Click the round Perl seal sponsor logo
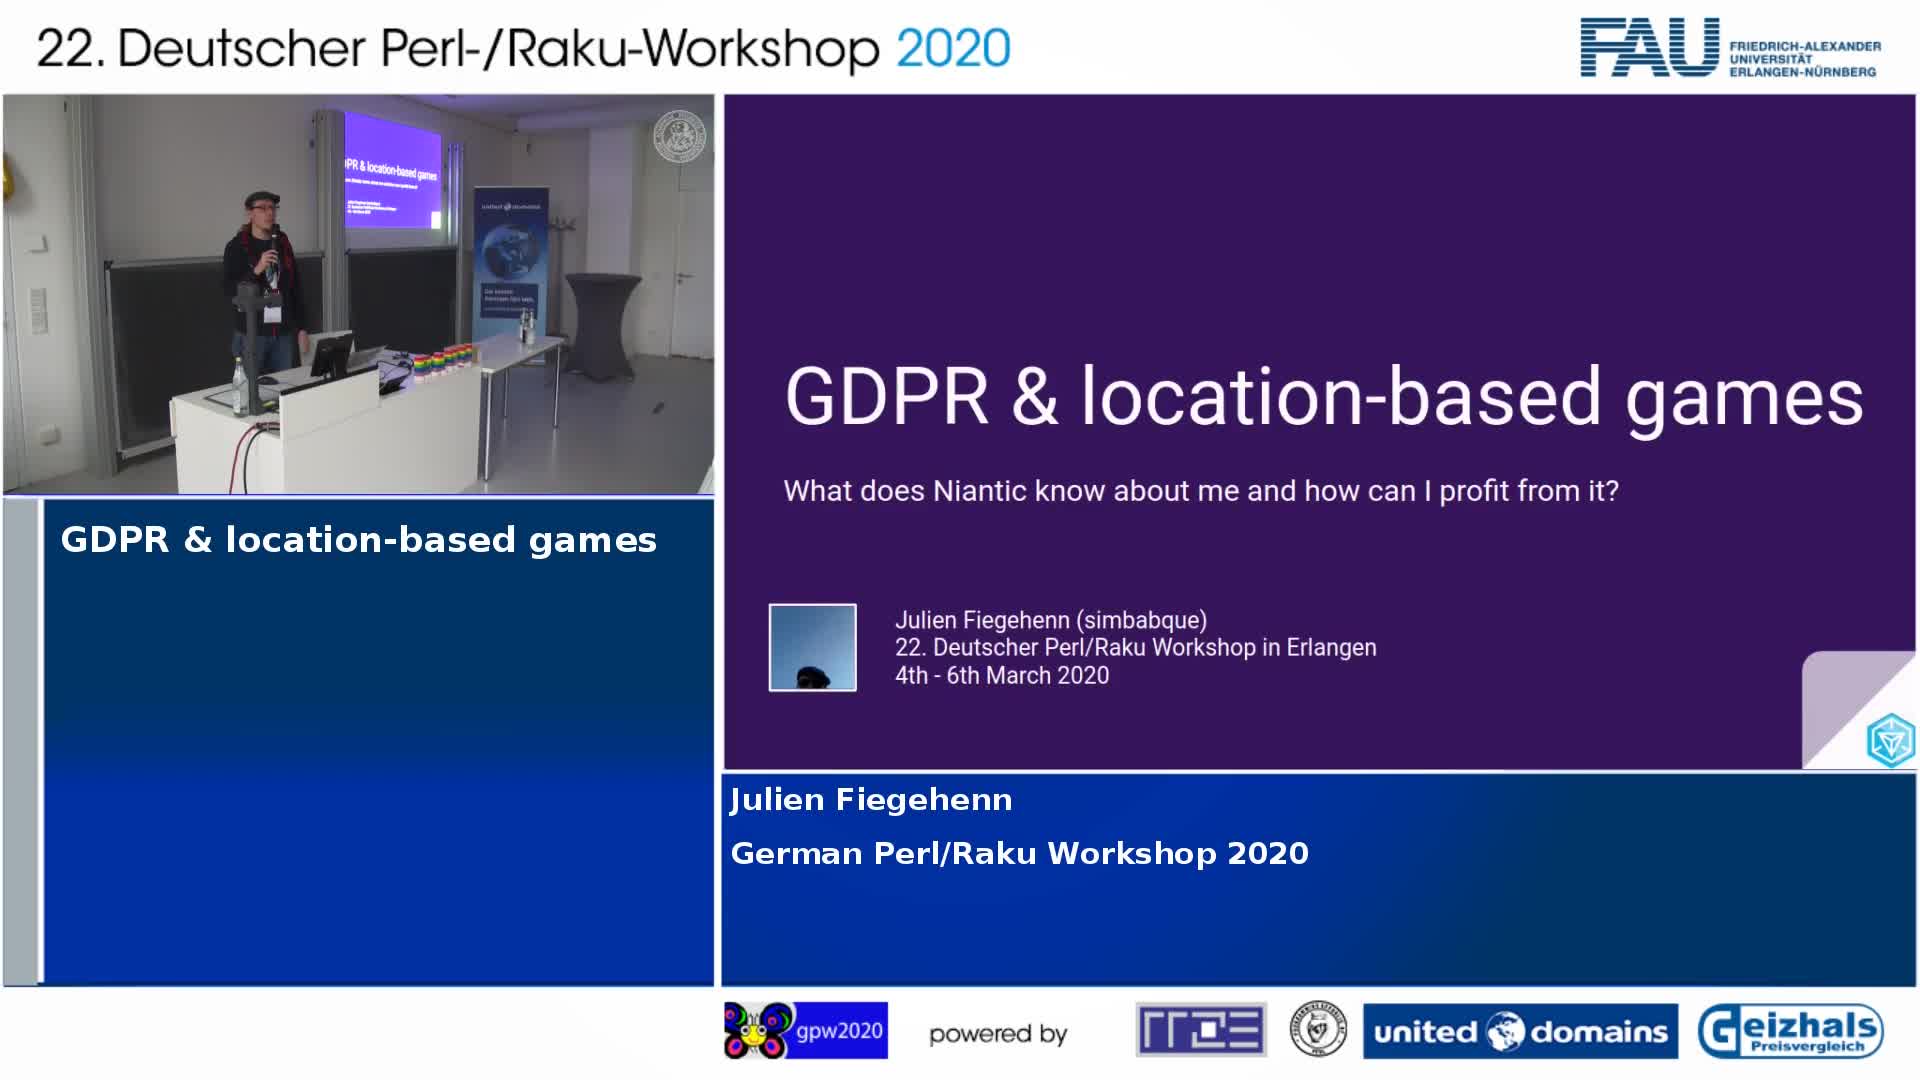This screenshot has height=1080, width=1920. pos(1317,1030)
